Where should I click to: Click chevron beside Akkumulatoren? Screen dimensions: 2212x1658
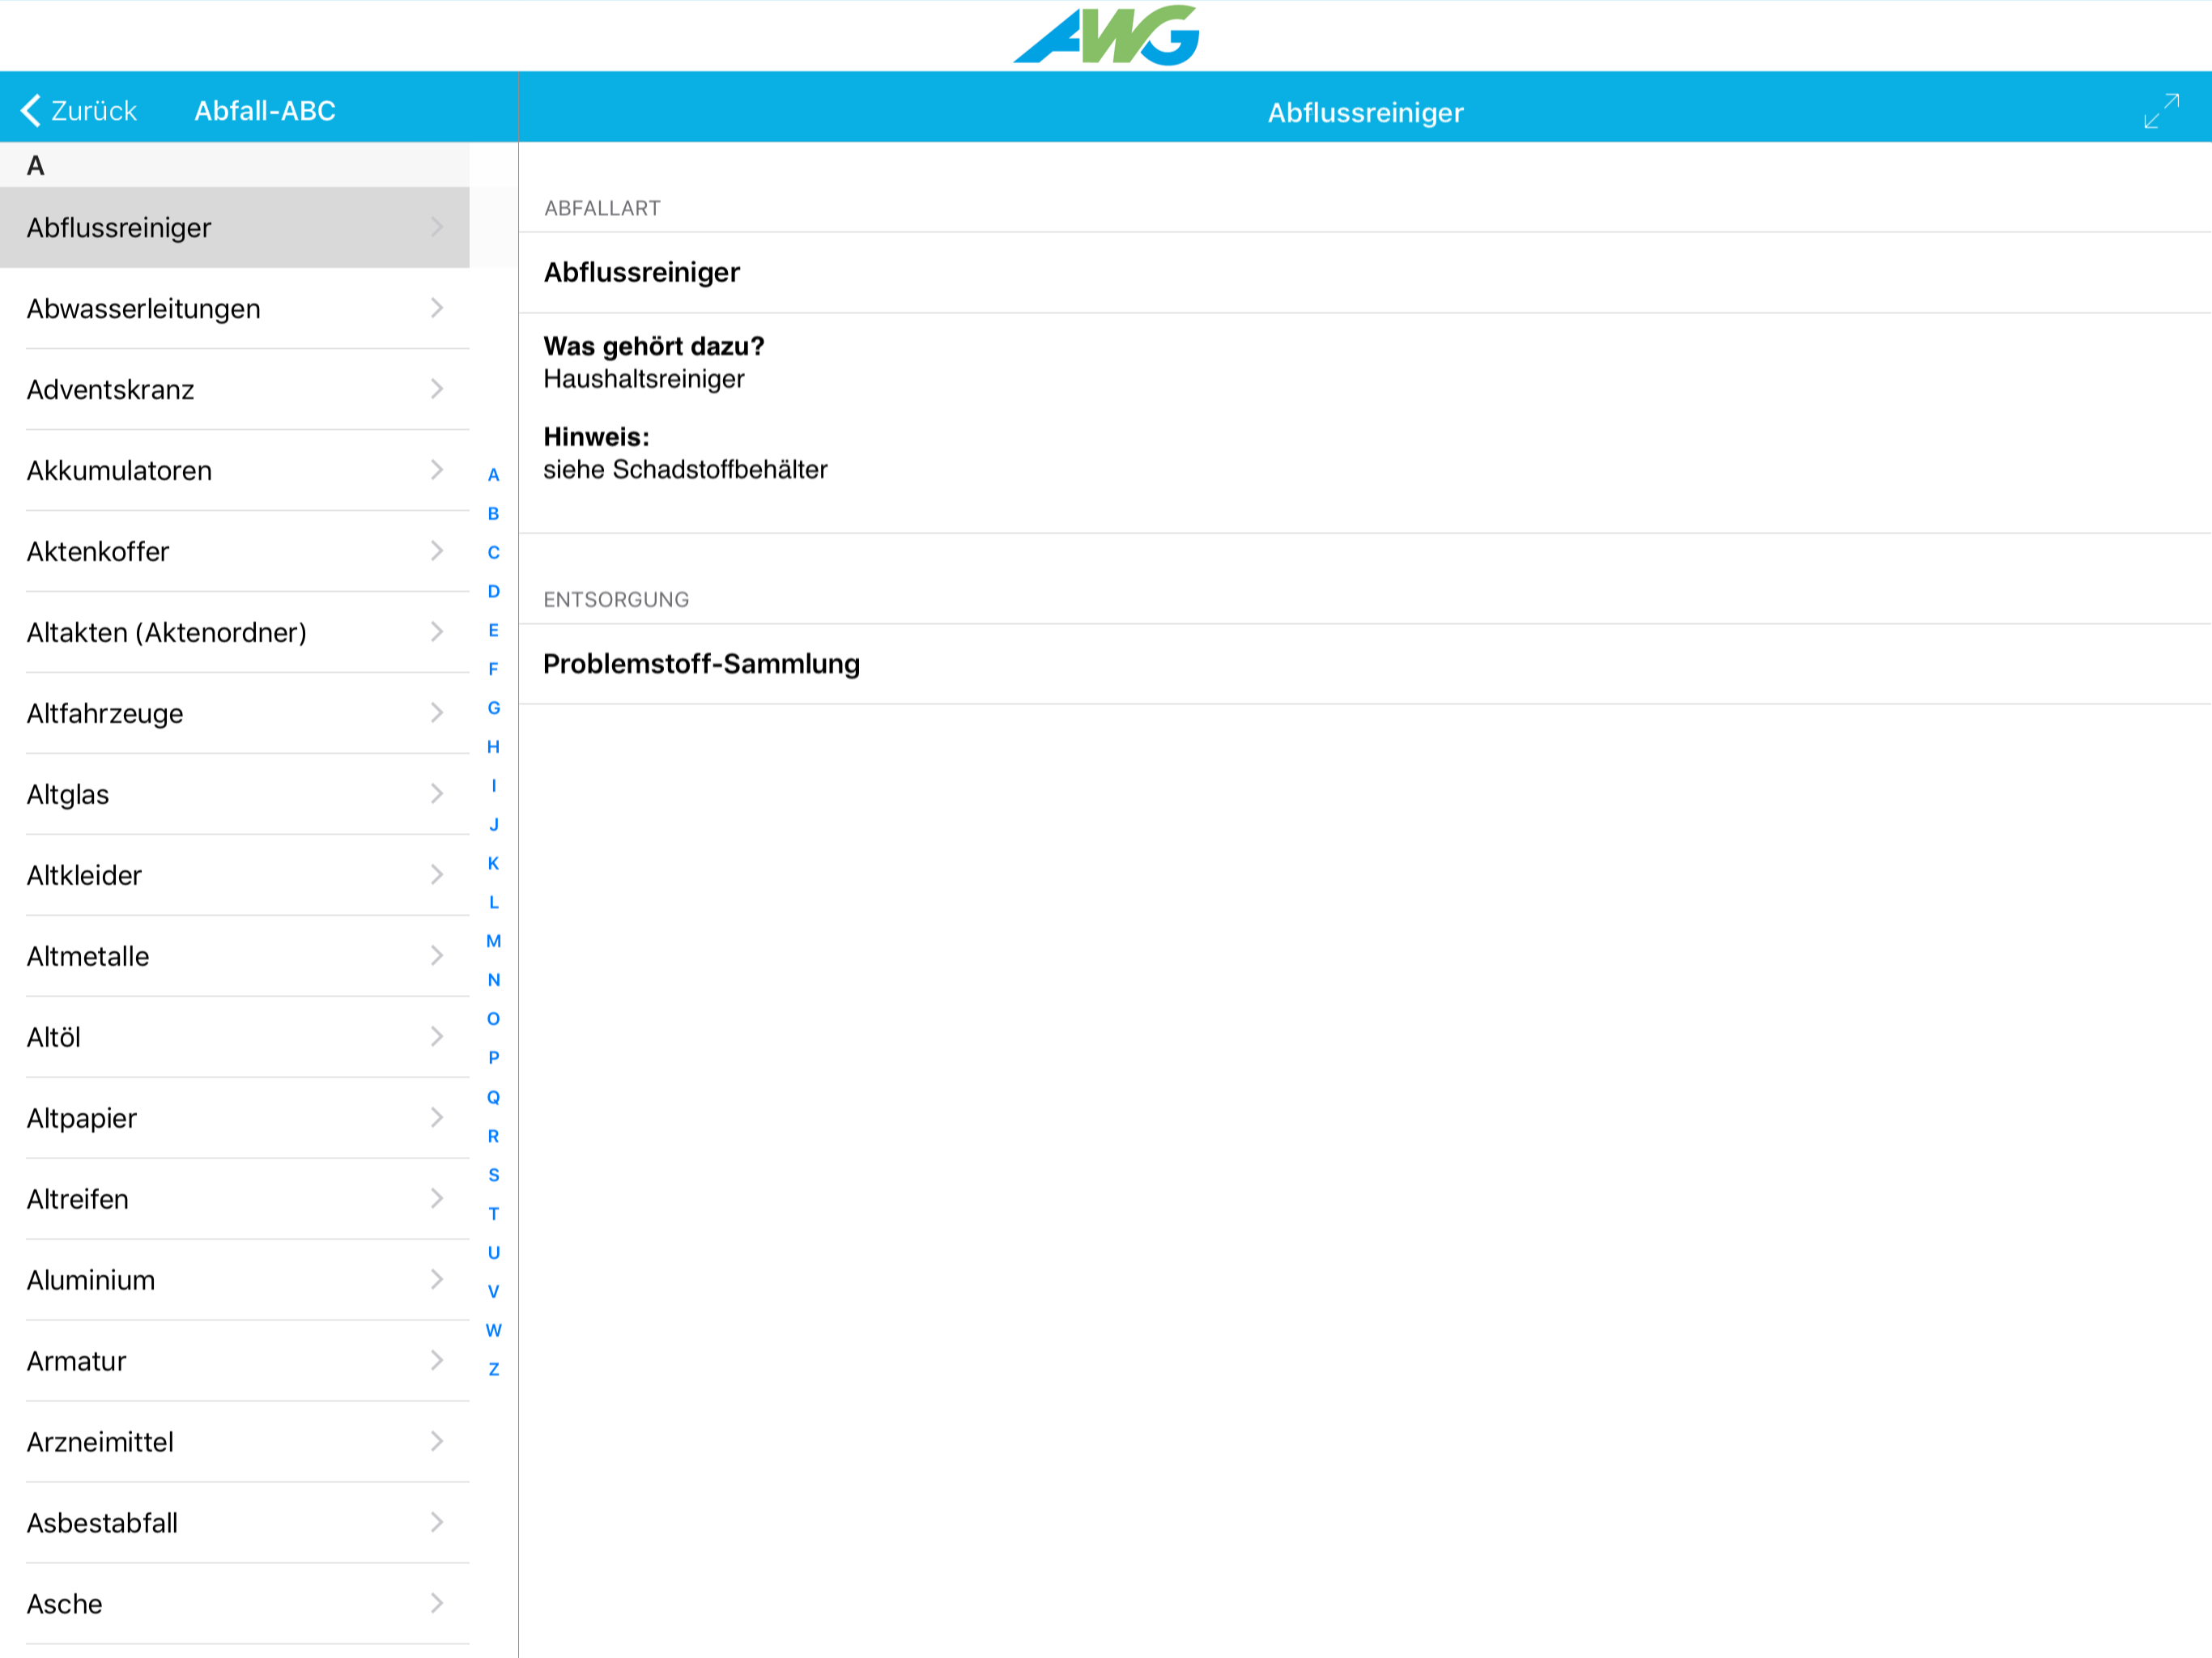437,470
